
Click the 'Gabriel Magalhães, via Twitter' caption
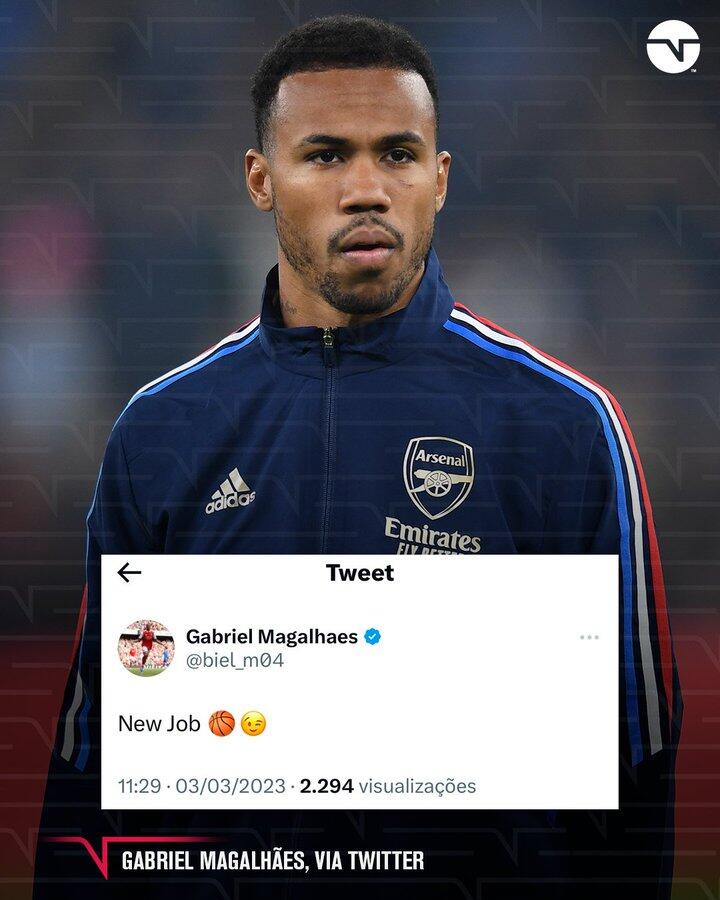(273, 860)
